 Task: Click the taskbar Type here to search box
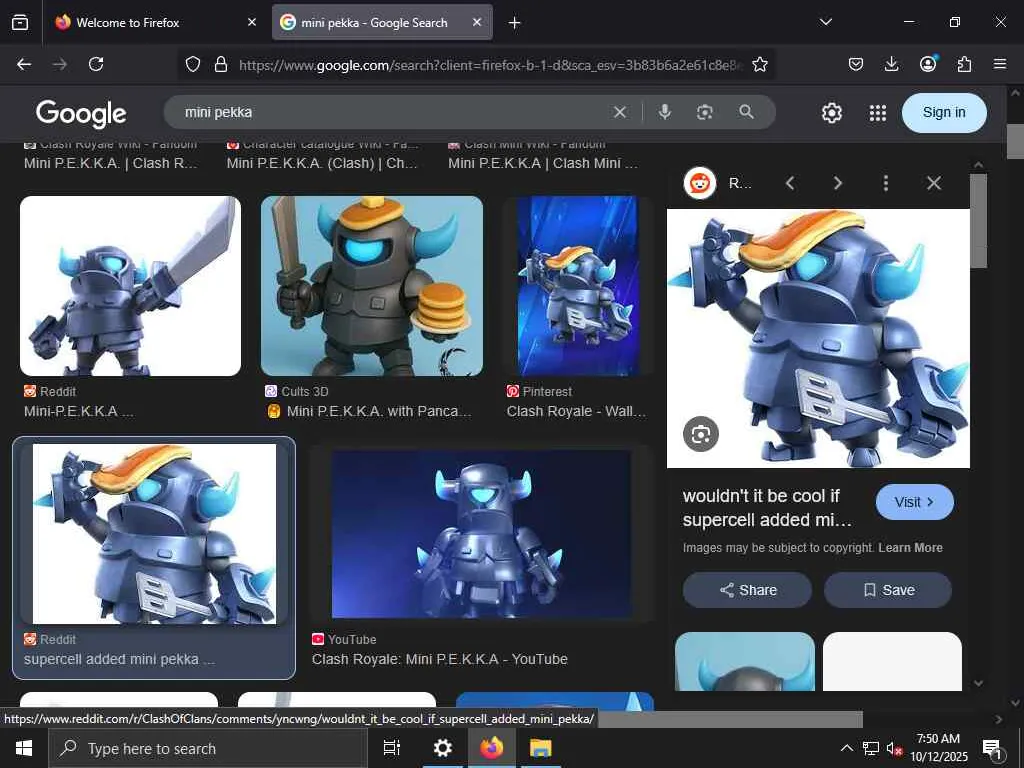(x=208, y=748)
